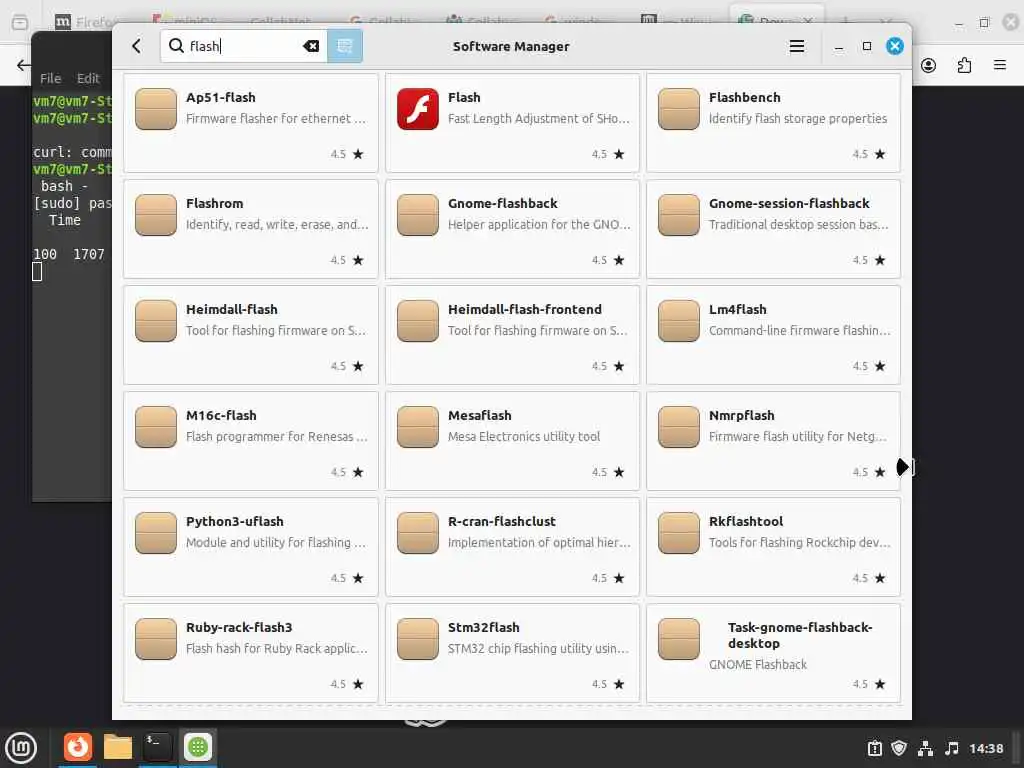Click 'Implementation of optimal hier…' description
The image size is (1024, 768).
tap(539, 542)
